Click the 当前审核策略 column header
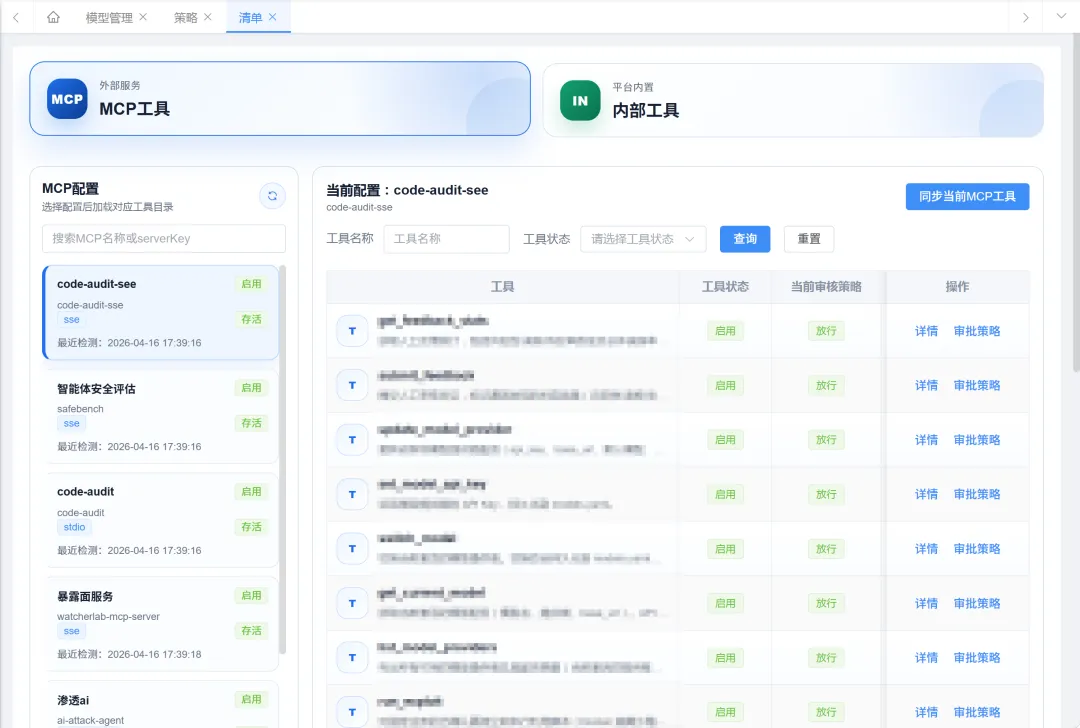Viewport: 1080px width, 728px height. click(x=826, y=287)
